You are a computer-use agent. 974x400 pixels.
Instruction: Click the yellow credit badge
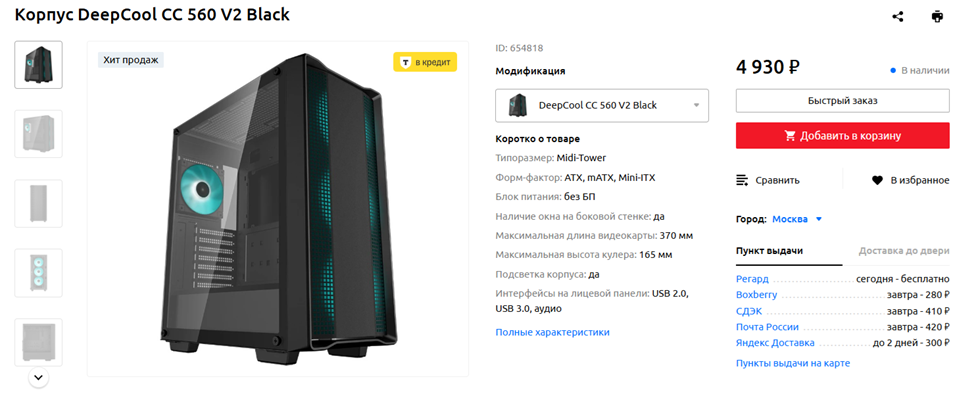coord(425,62)
